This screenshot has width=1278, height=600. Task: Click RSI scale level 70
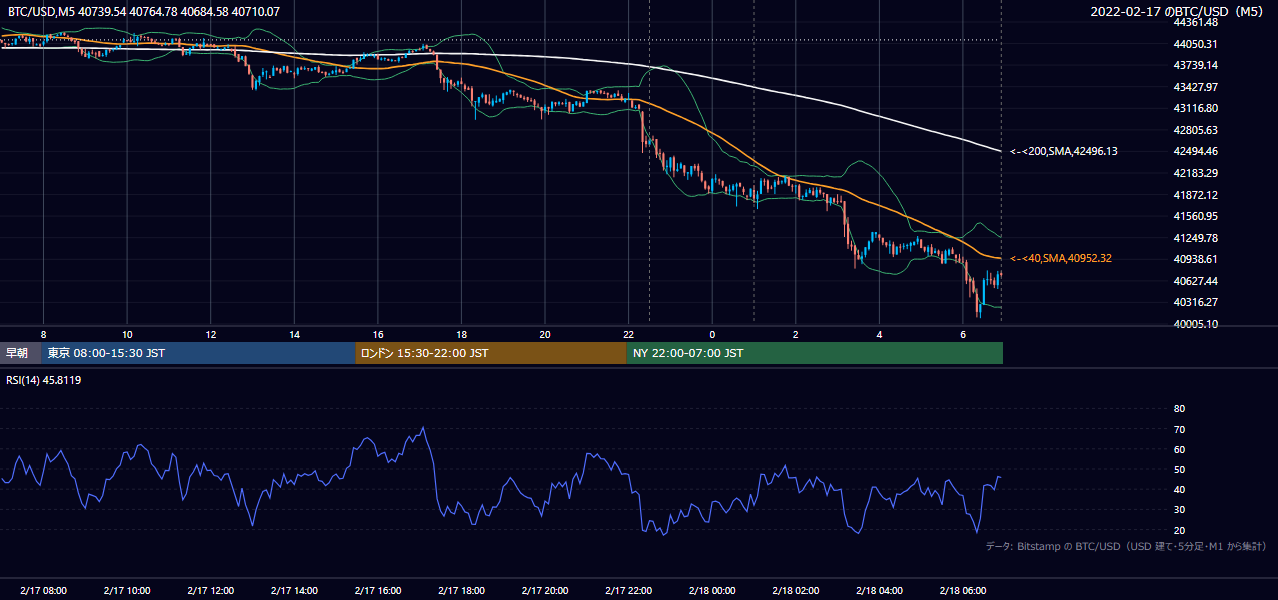point(1179,429)
